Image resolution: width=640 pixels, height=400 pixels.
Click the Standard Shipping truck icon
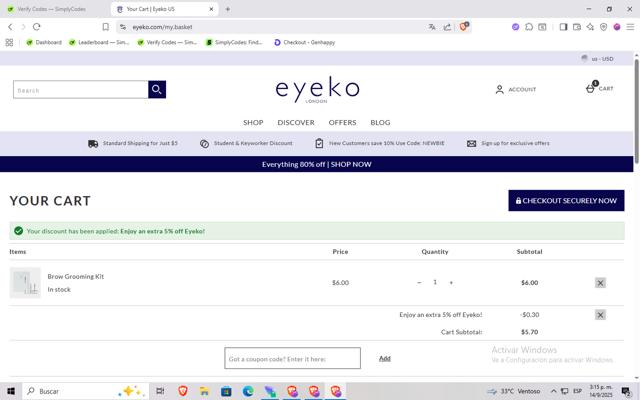93,143
